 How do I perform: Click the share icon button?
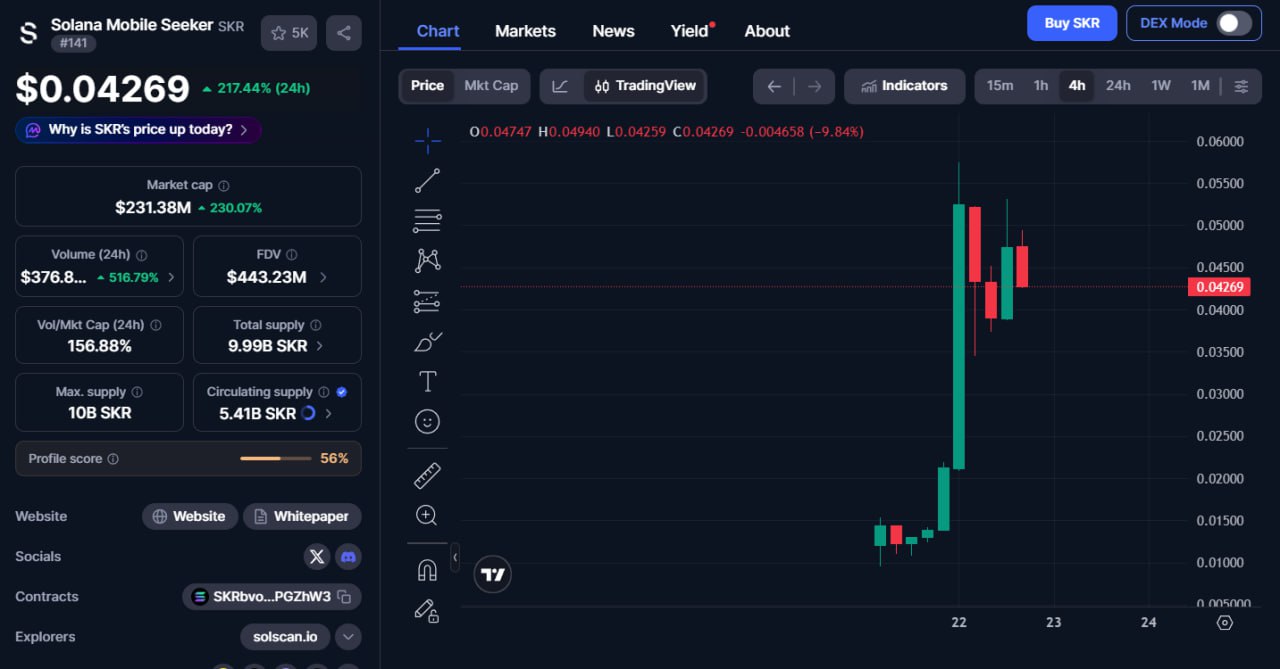[343, 33]
